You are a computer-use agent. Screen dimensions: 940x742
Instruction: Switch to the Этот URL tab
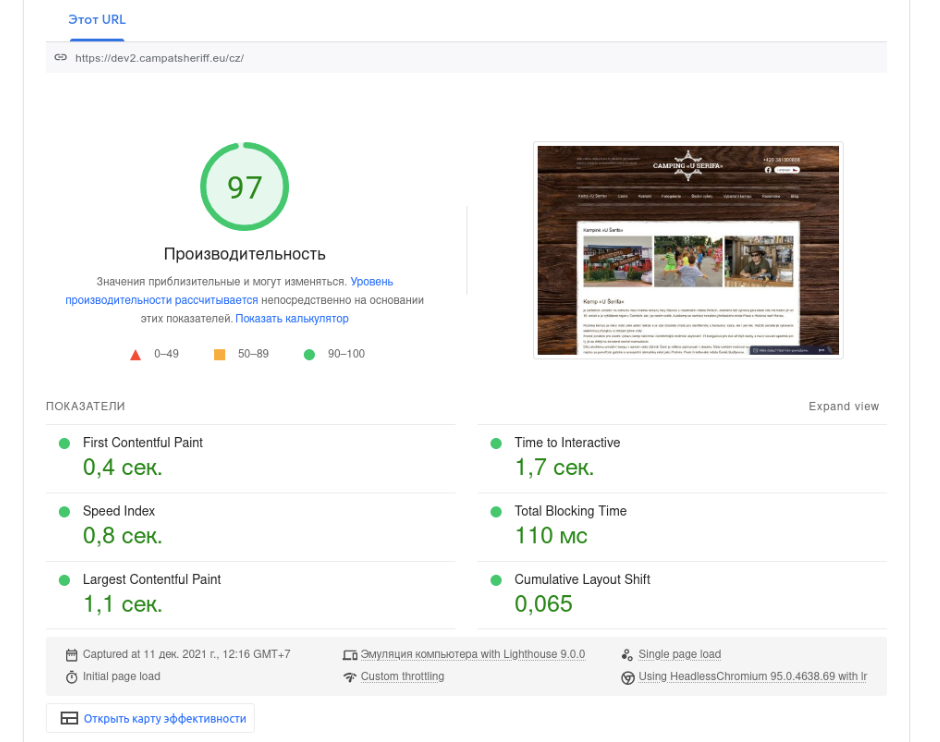pos(96,20)
